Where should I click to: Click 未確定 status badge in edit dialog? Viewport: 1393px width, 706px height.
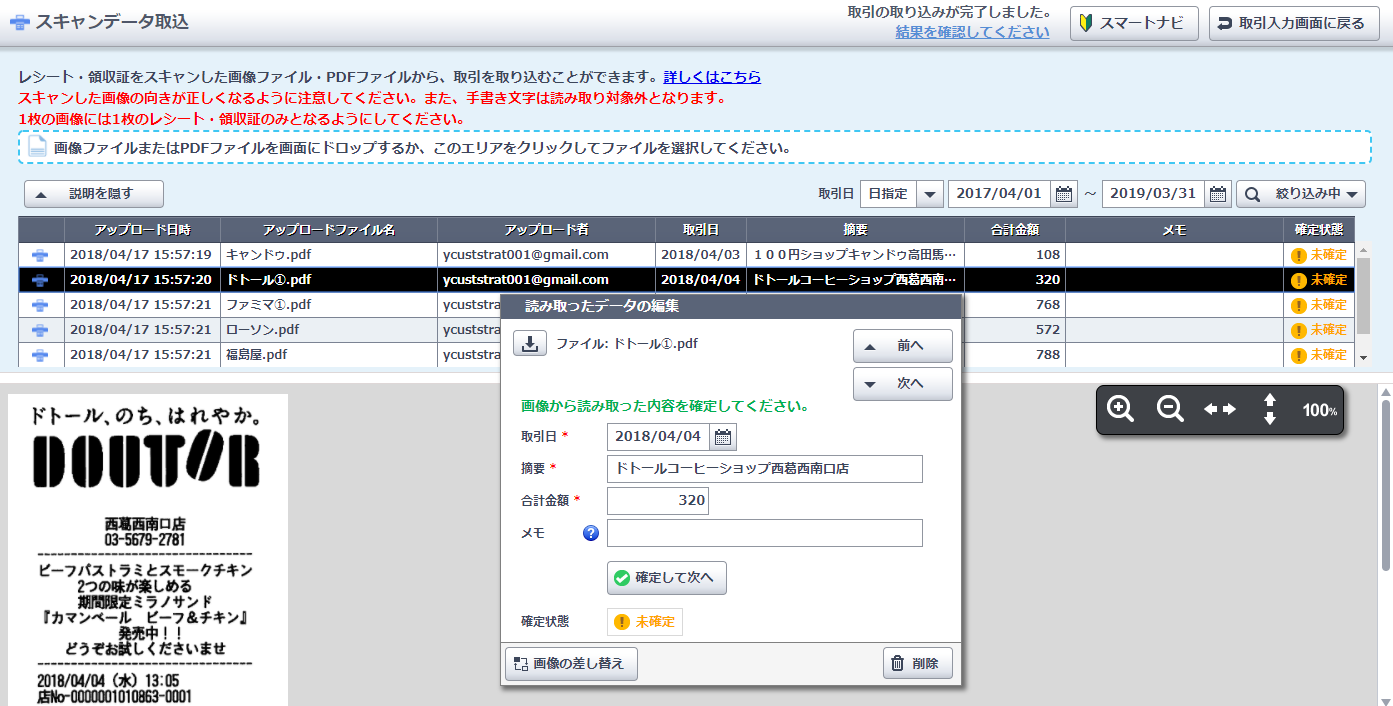[x=645, y=622]
